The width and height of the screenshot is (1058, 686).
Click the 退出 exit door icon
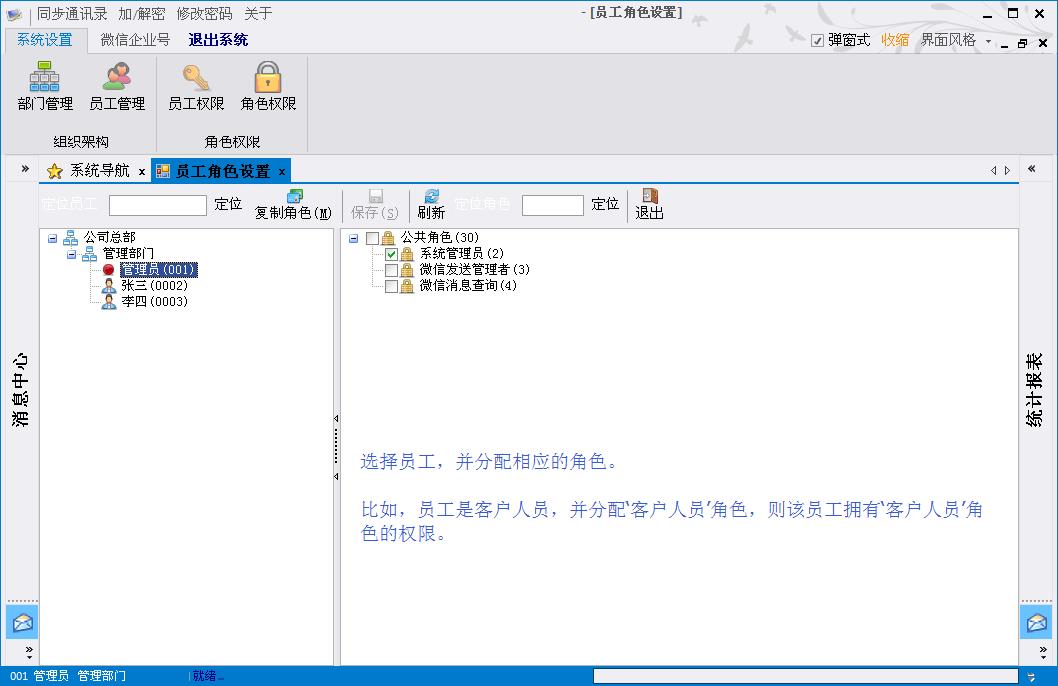[649, 197]
